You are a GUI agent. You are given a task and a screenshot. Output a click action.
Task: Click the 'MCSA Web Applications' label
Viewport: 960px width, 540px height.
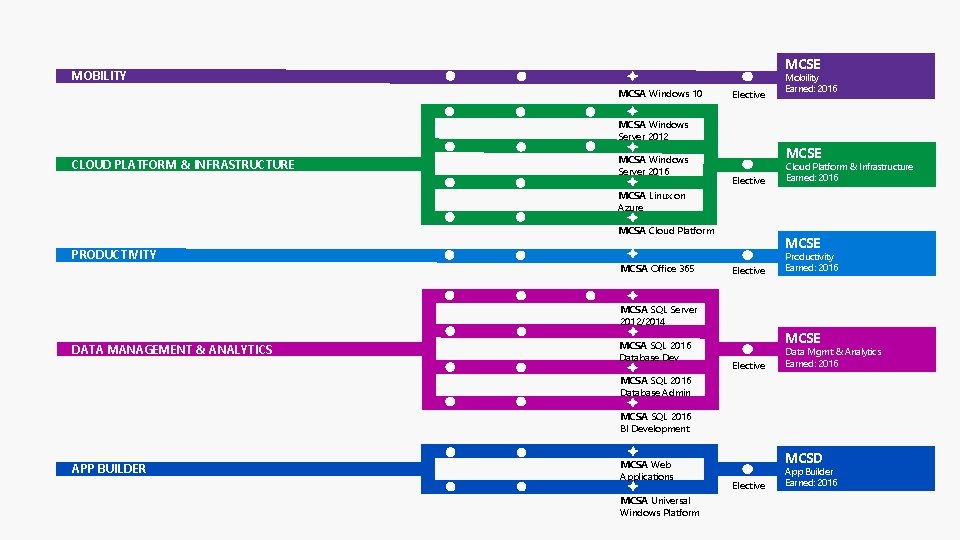coord(646,470)
